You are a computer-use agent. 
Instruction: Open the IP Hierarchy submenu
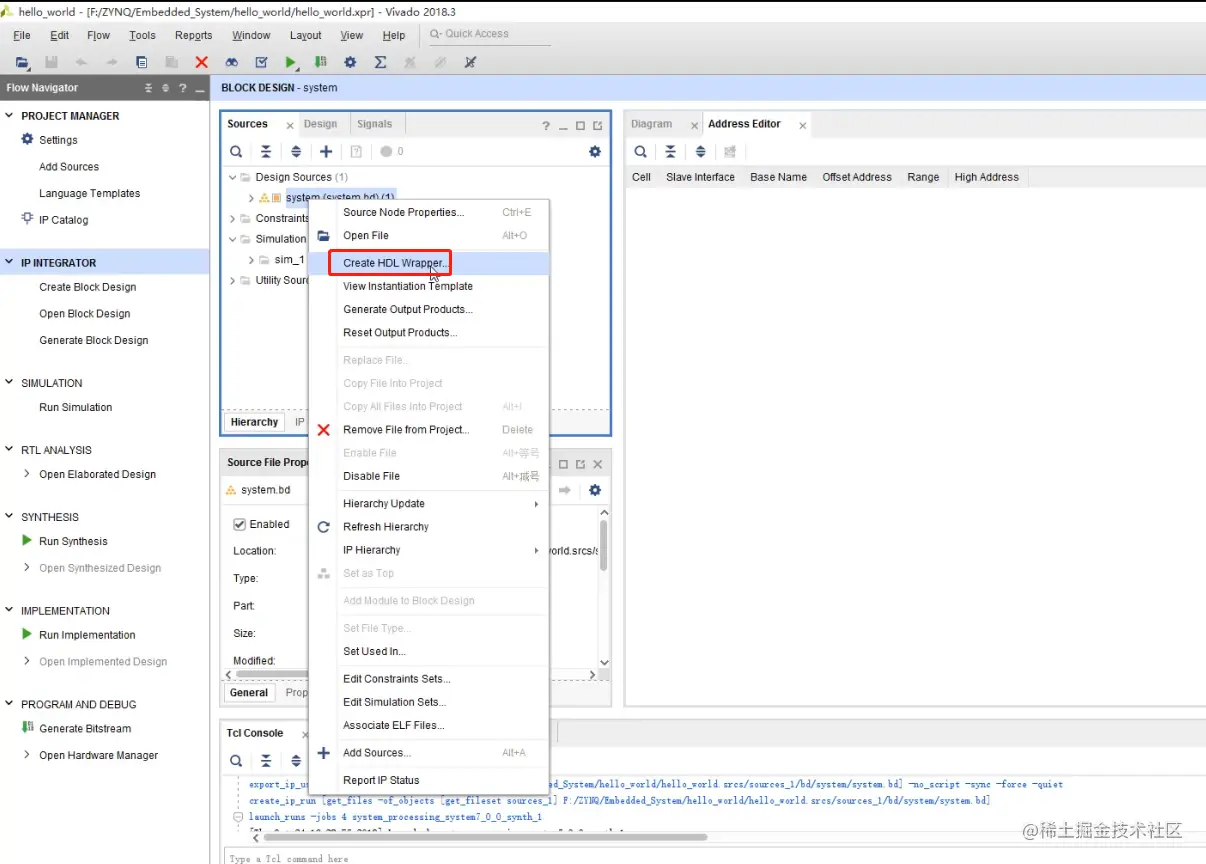[x=429, y=550]
